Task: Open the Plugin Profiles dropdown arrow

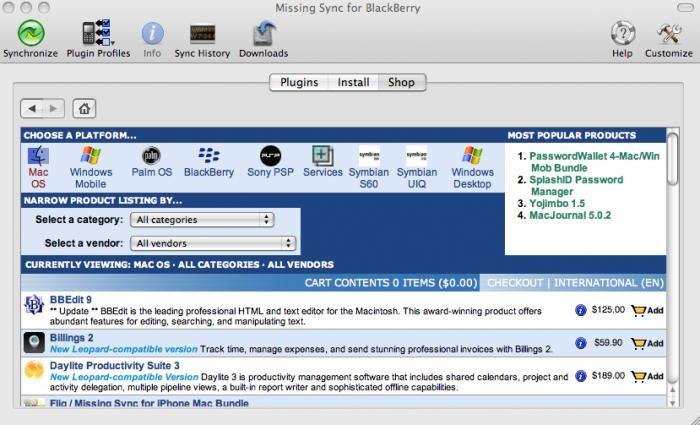Action: (x=112, y=43)
